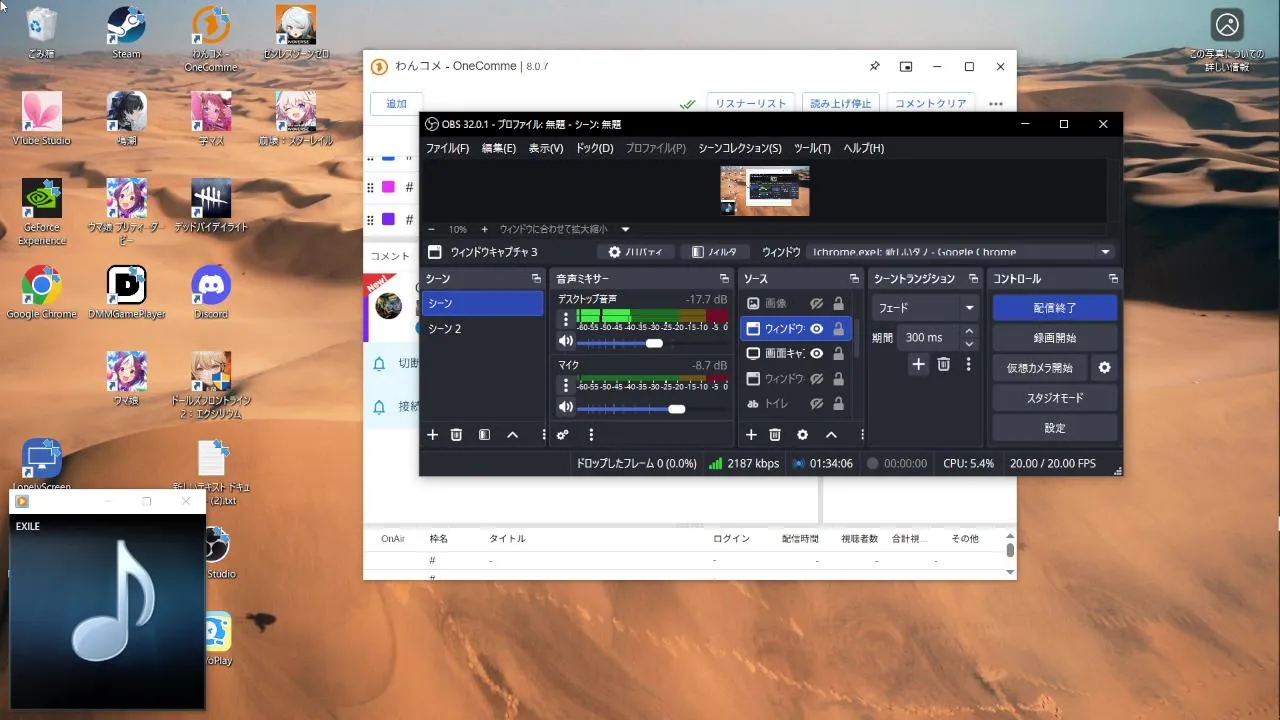Open 表示(V) menu in OBS
This screenshot has height=720, width=1280.
click(x=546, y=148)
